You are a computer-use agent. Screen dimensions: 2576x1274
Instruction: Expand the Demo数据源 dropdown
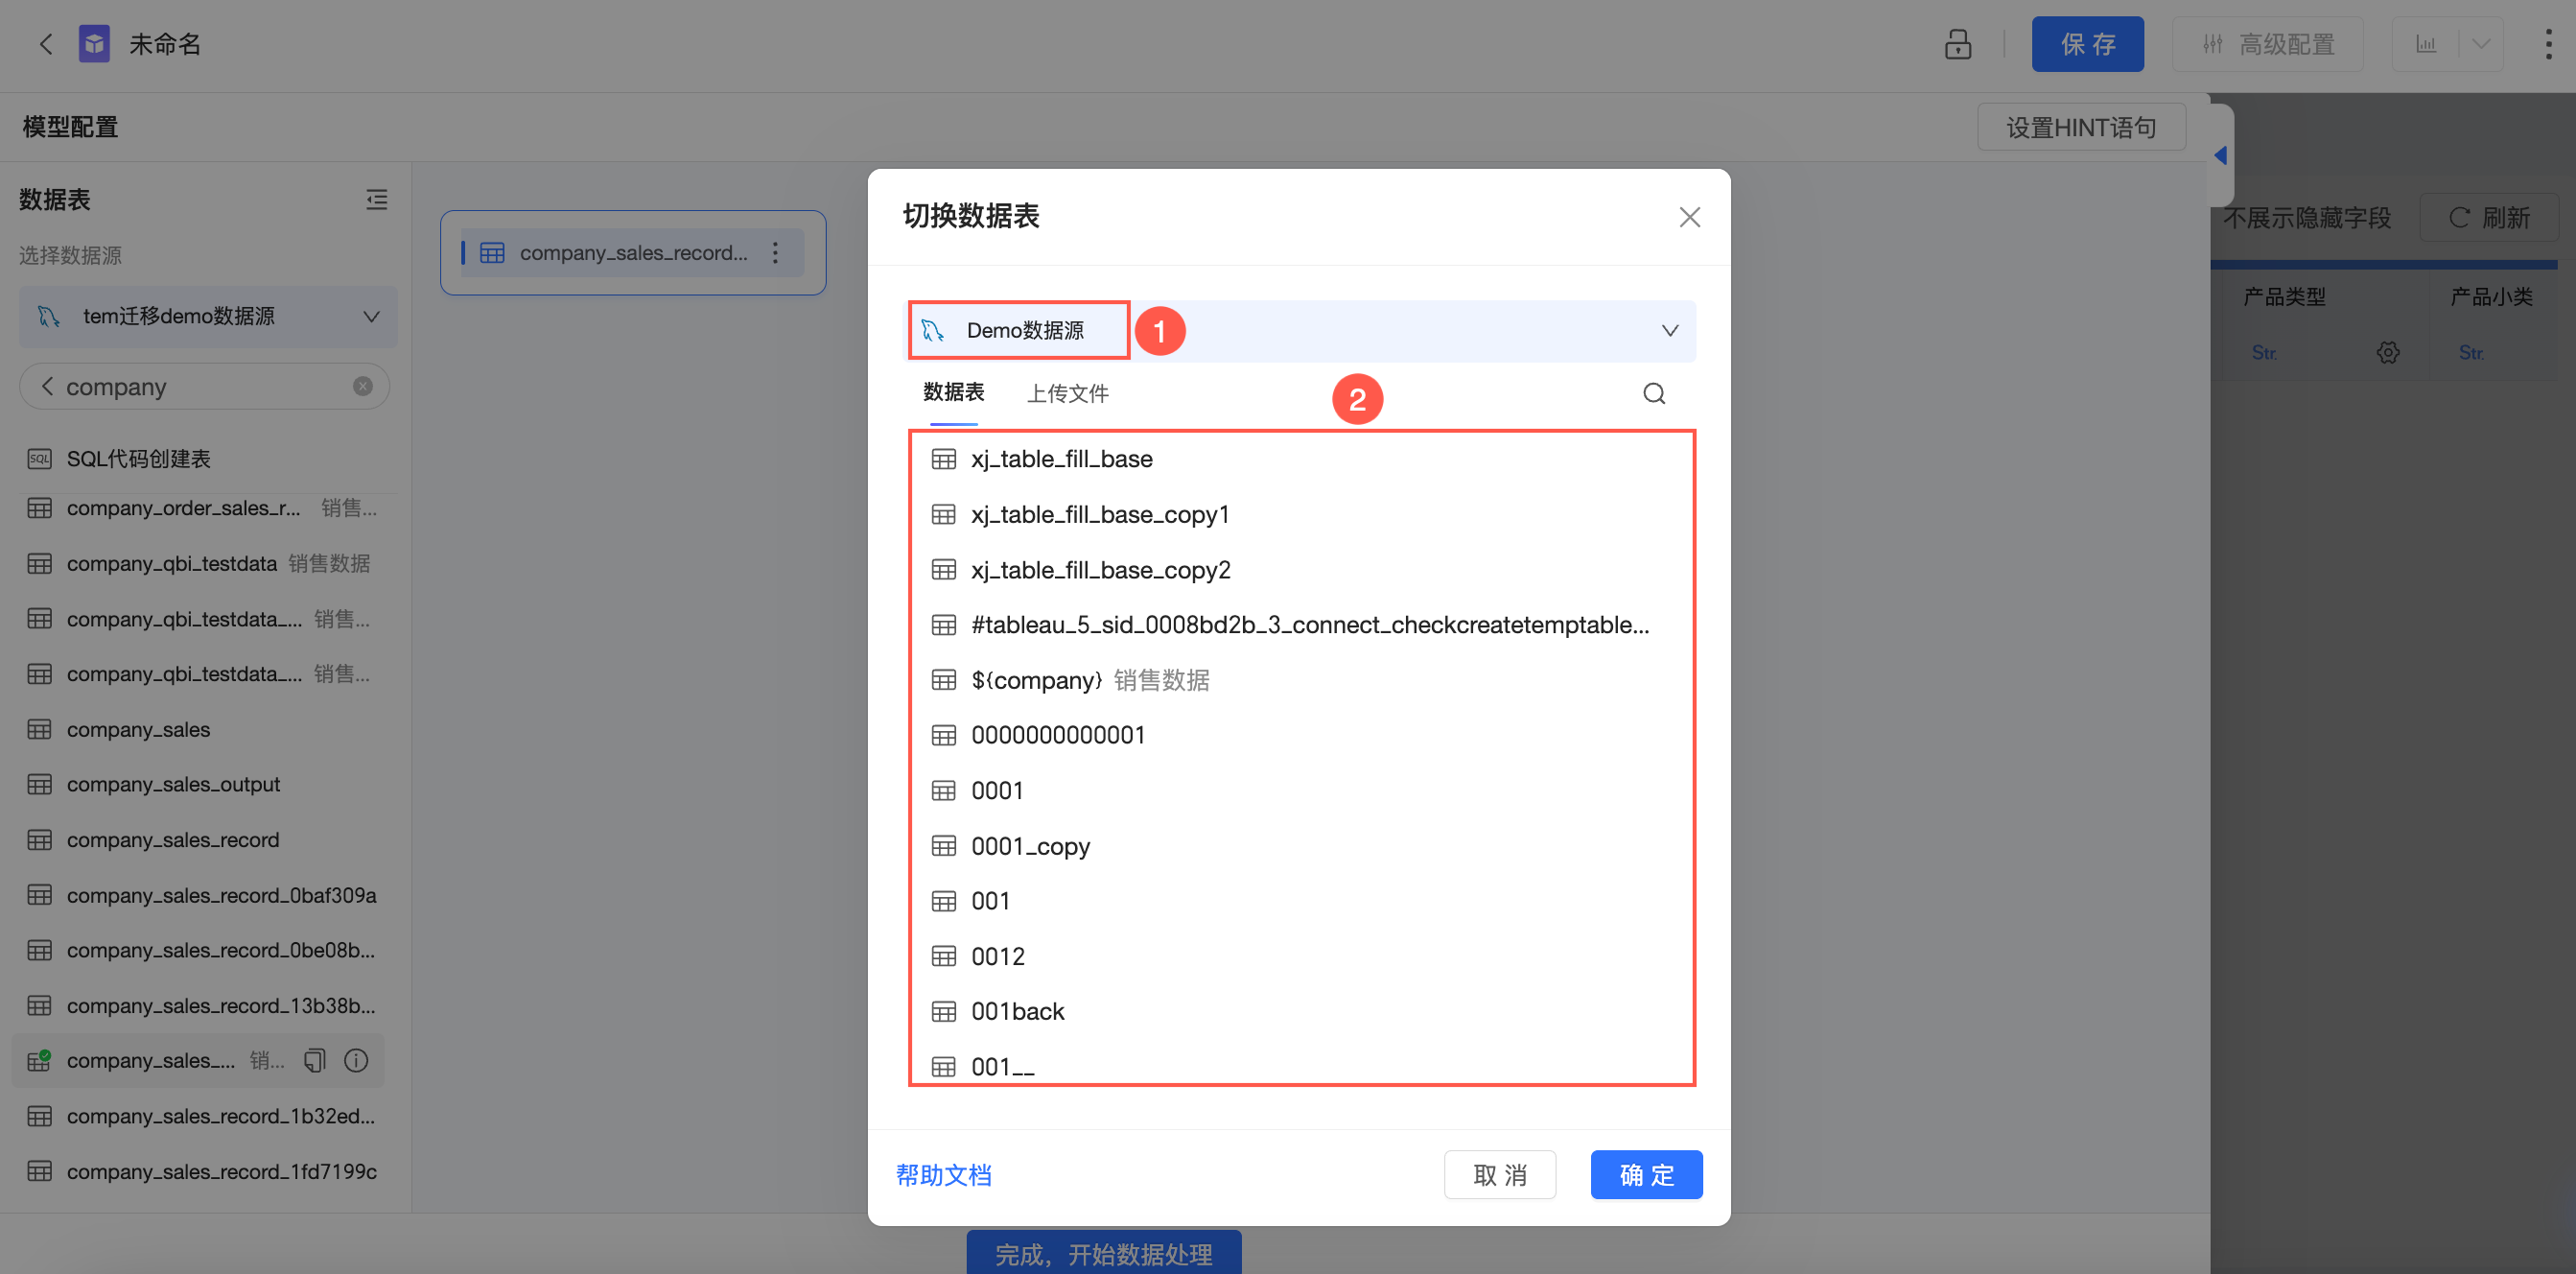(x=1669, y=330)
